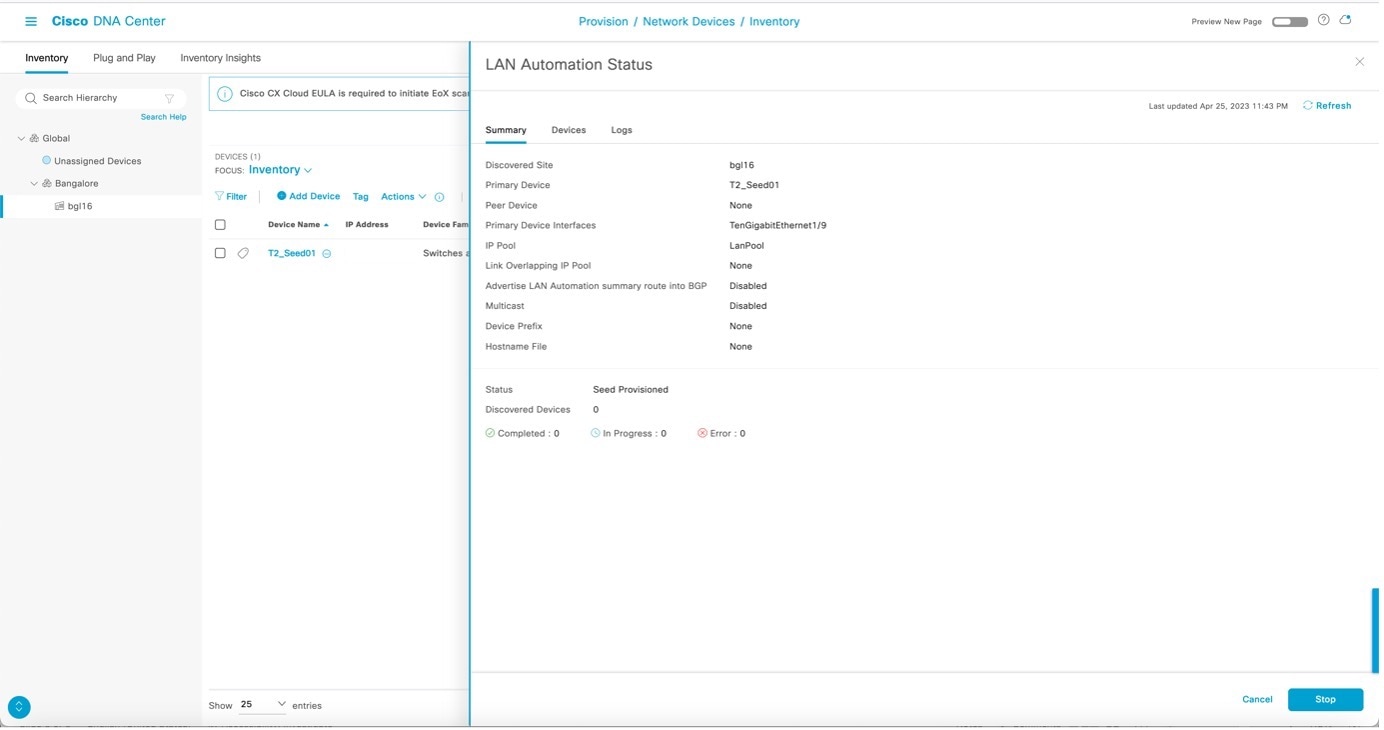The height and width of the screenshot is (730, 1384).
Task: Click the search magnifier icon in hierarchy
Action: 31,98
